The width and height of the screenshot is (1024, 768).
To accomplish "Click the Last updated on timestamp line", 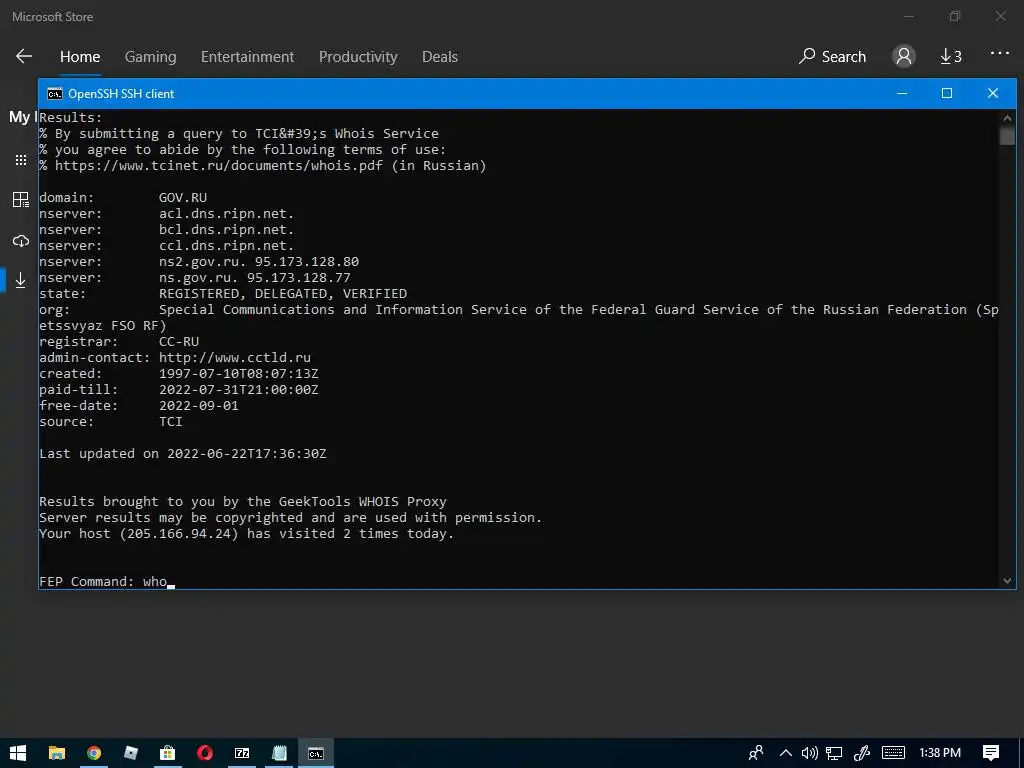I will coord(183,454).
